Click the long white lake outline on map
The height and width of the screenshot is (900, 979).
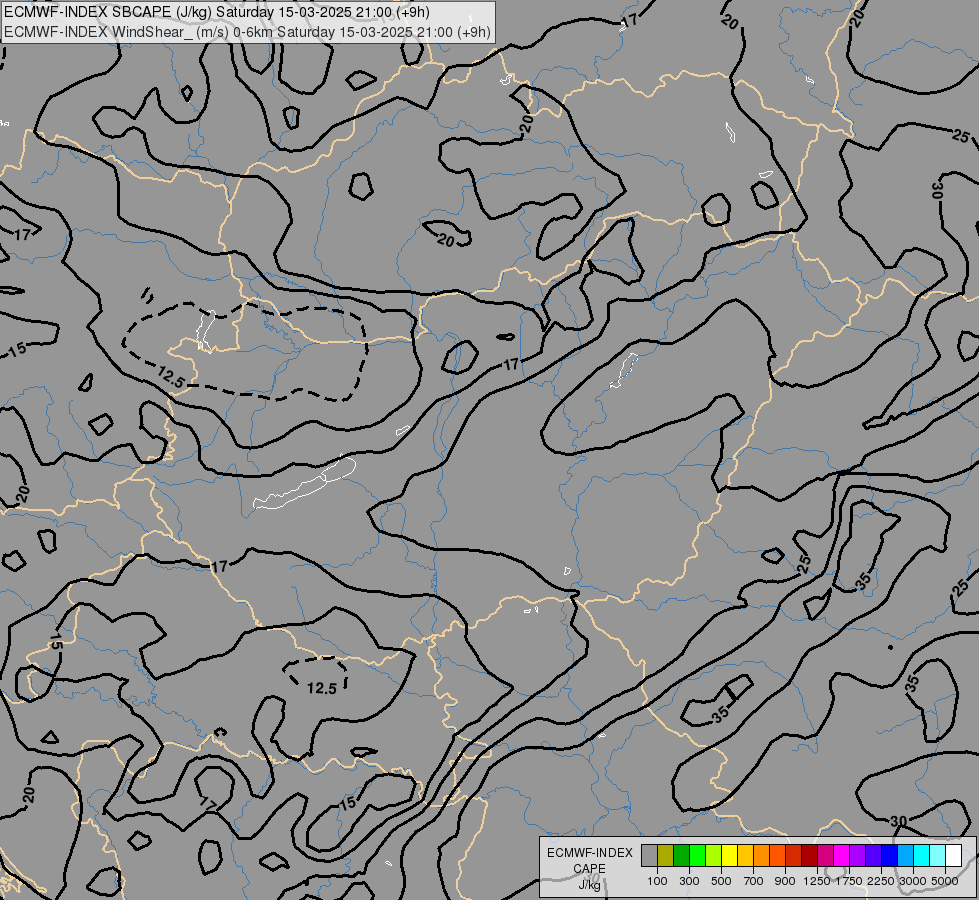(305, 484)
